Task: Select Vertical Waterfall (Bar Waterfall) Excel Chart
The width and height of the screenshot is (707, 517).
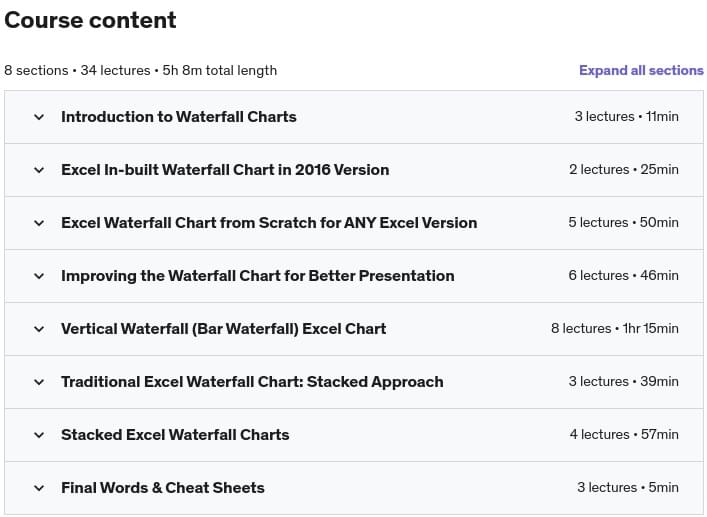Action: [x=224, y=329]
